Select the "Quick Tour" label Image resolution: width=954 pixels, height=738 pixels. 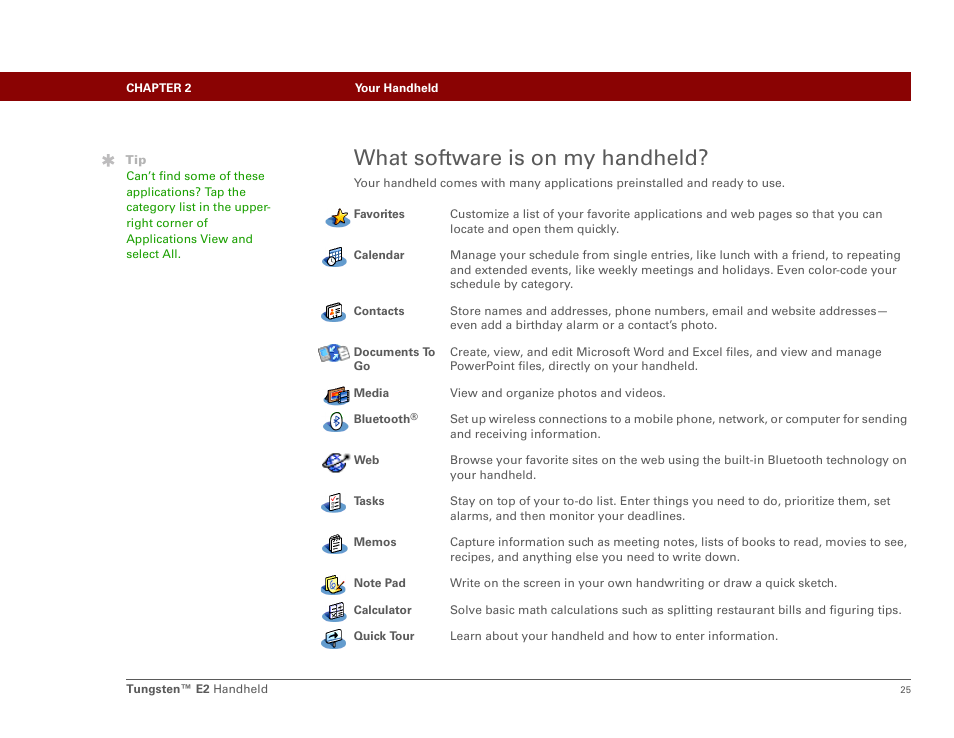click(x=384, y=636)
